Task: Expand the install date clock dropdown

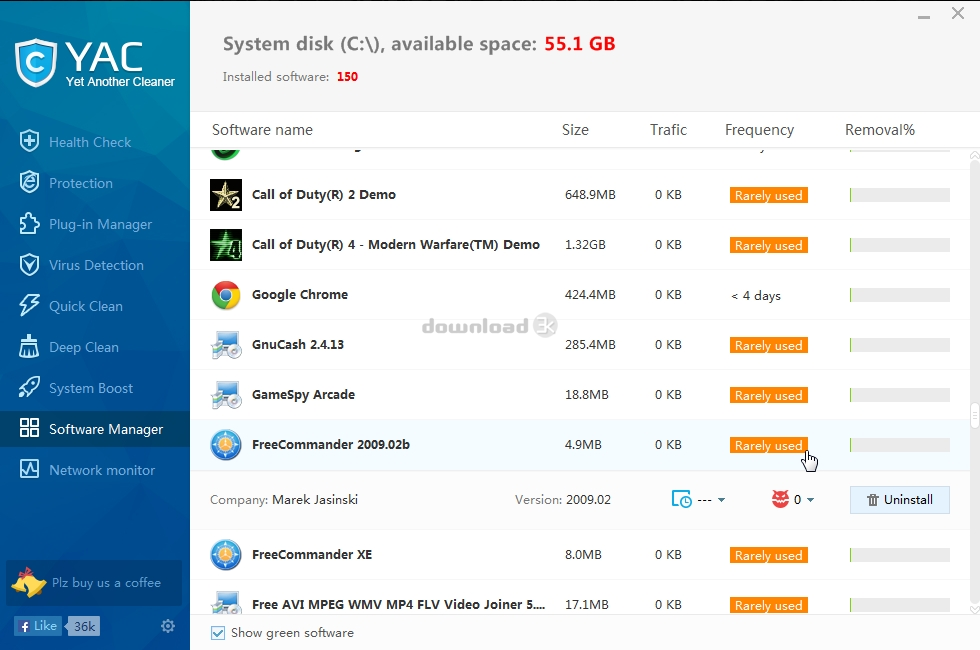Action: (x=699, y=500)
